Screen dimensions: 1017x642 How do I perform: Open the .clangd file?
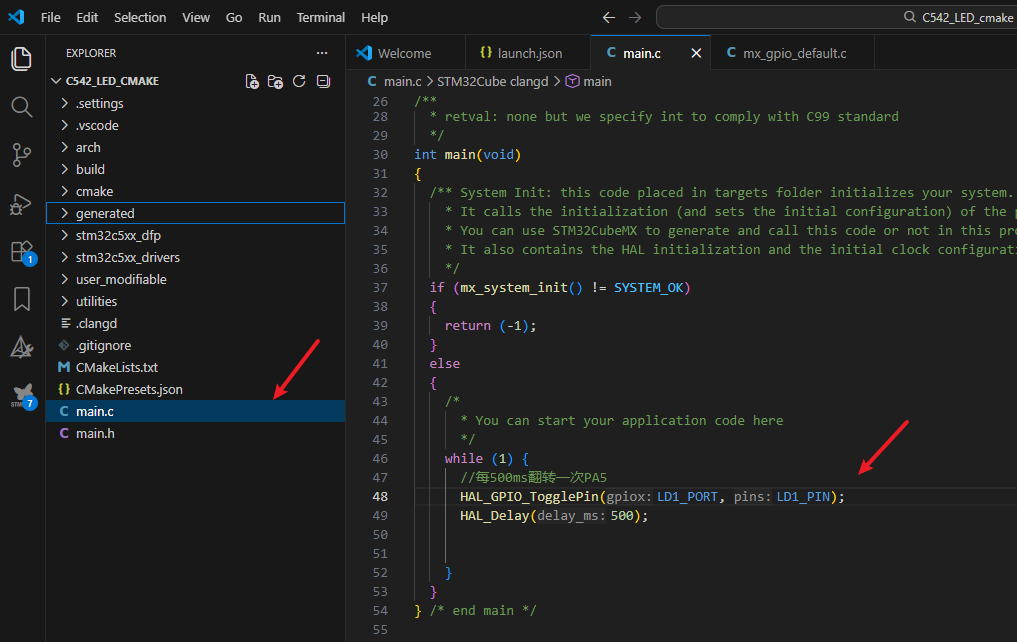click(195, 324)
